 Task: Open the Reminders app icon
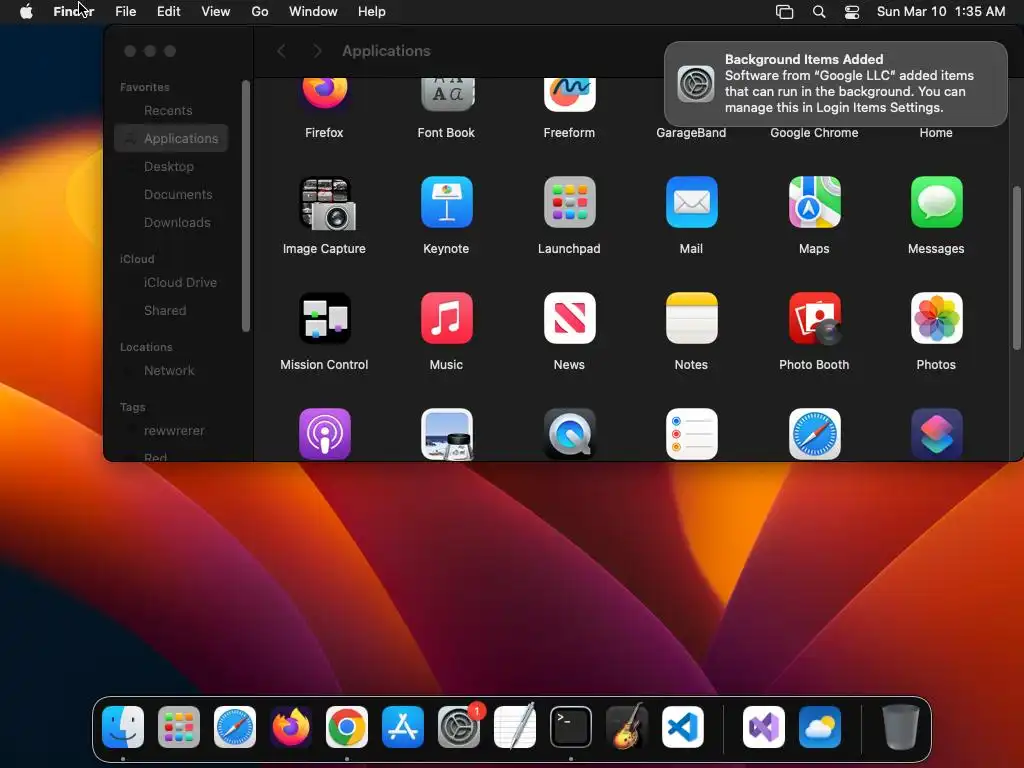[x=692, y=434]
